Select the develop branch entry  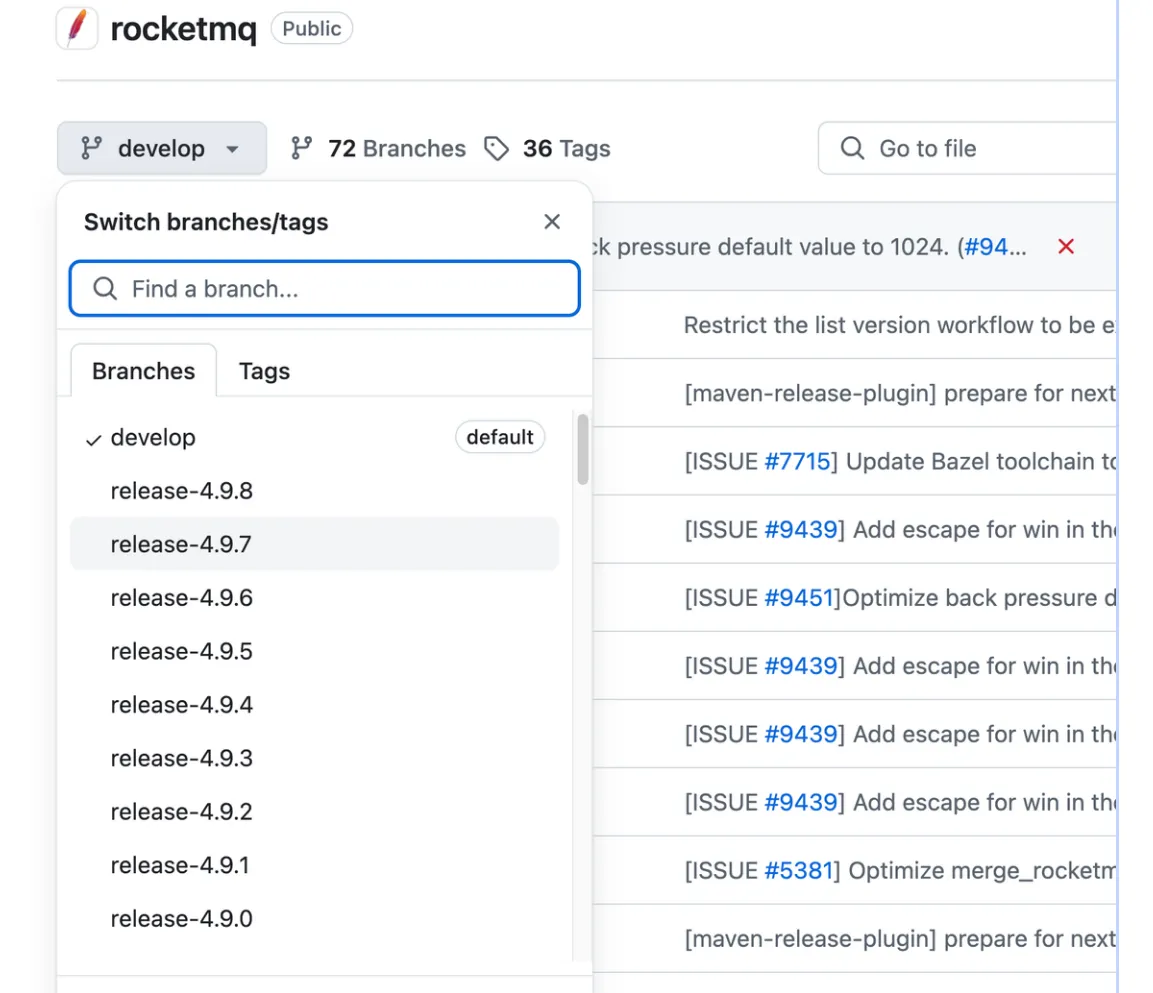pyautogui.click(x=315, y=437)
